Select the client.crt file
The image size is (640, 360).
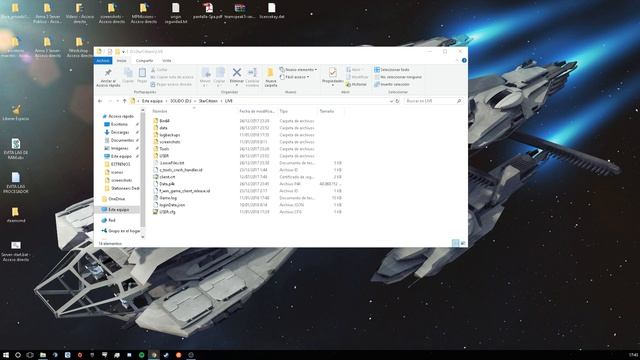click(x=164, y=177)
